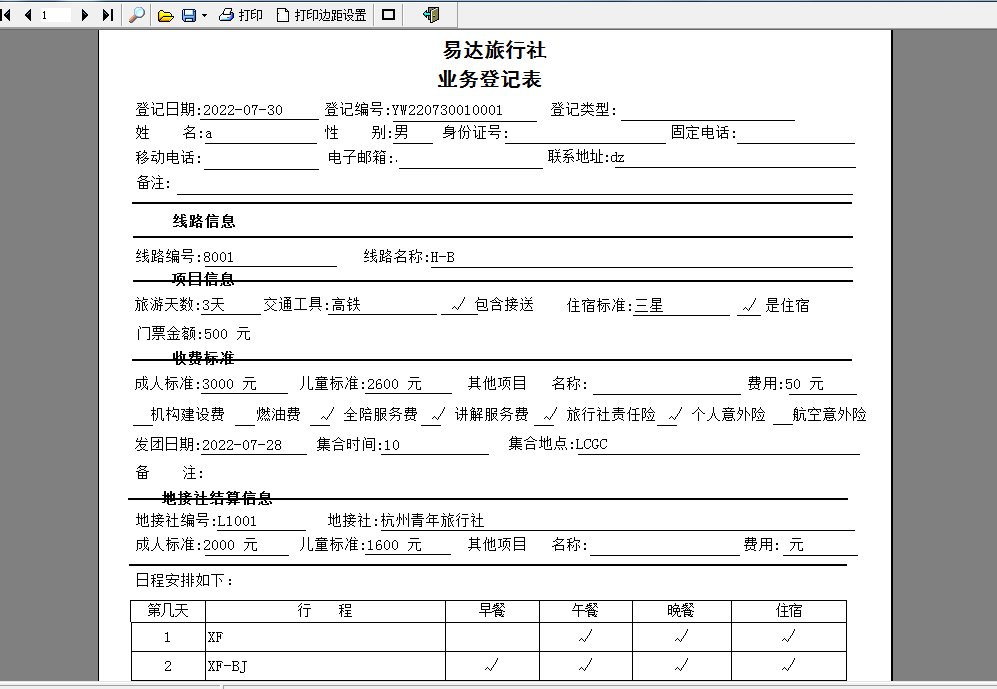
Task: Click the 讲解服务费 checkmark
Action: click(x=438, y=415)
